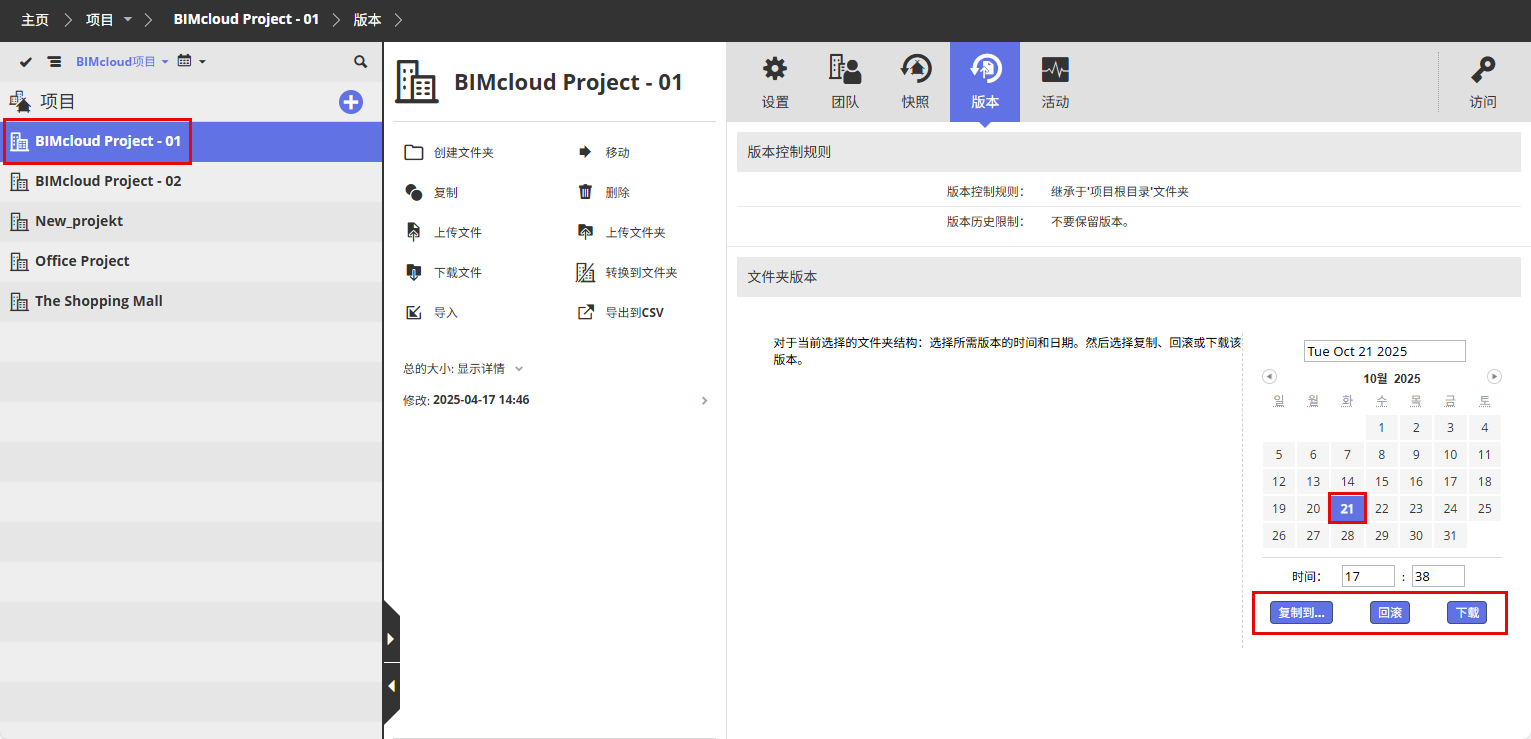This screenshot has width=1531, height=739.
Task: Click the 复制 icon
Action: (414, 193)
